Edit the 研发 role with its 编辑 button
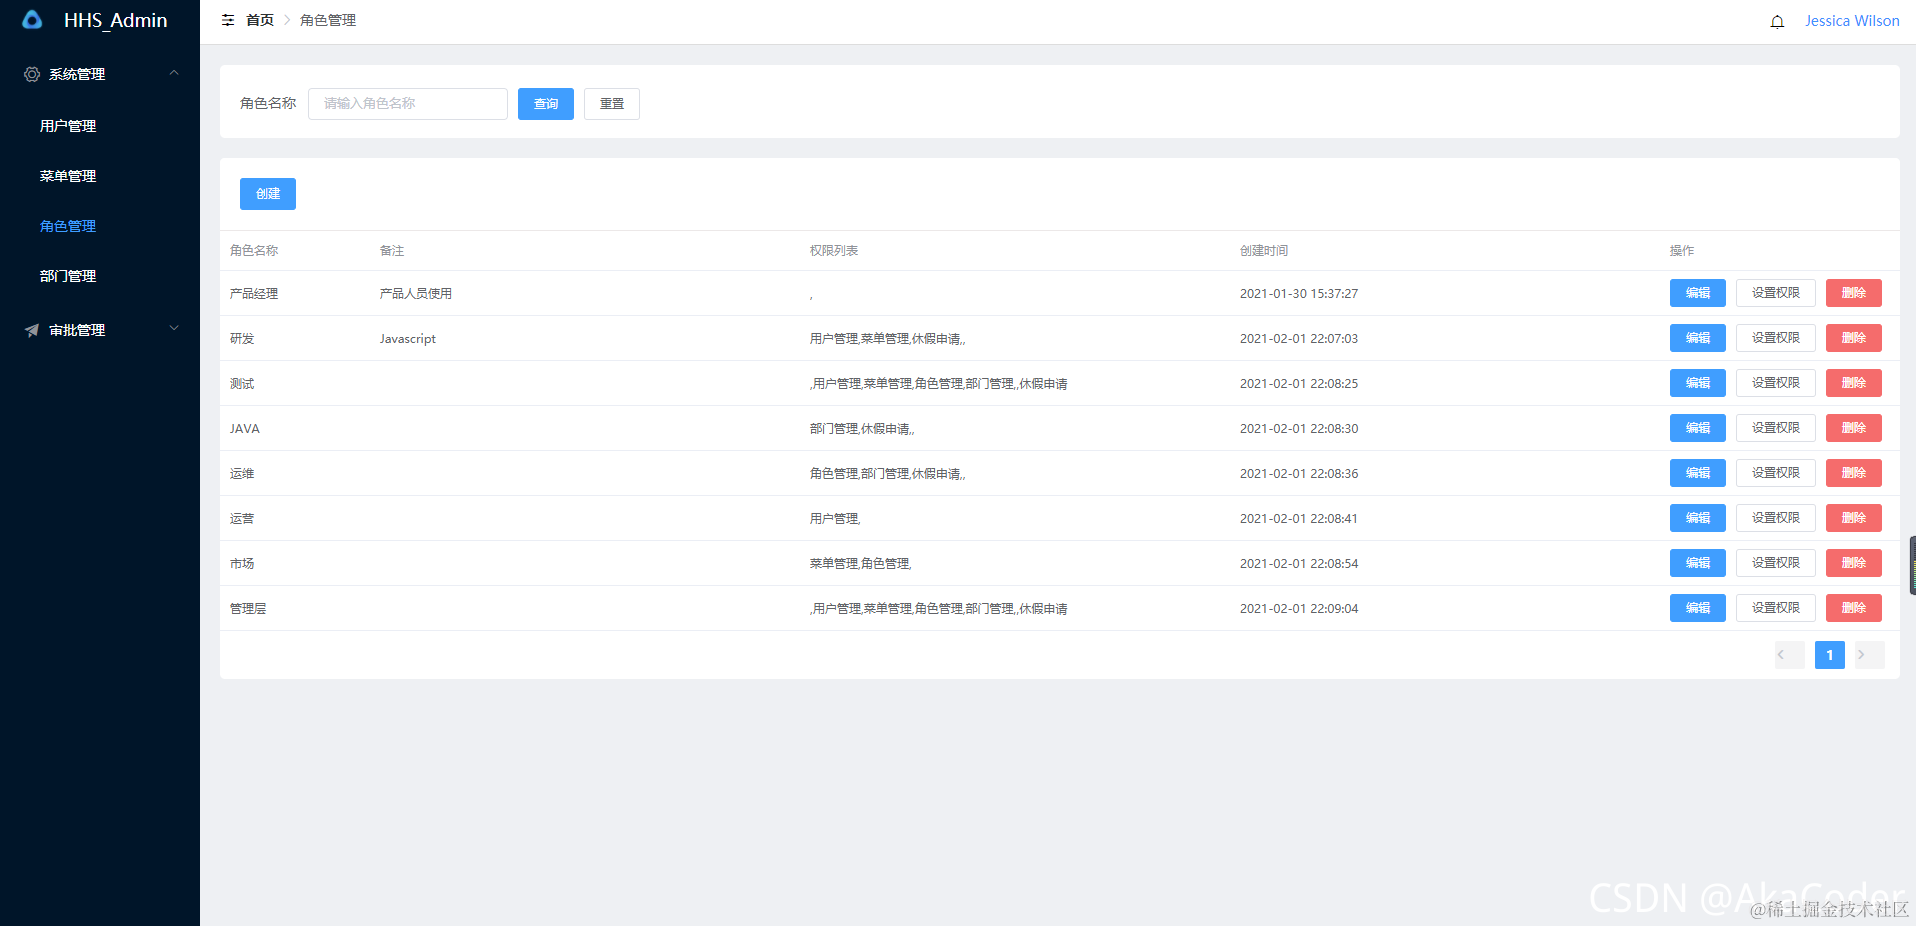 coord(1697,337)
